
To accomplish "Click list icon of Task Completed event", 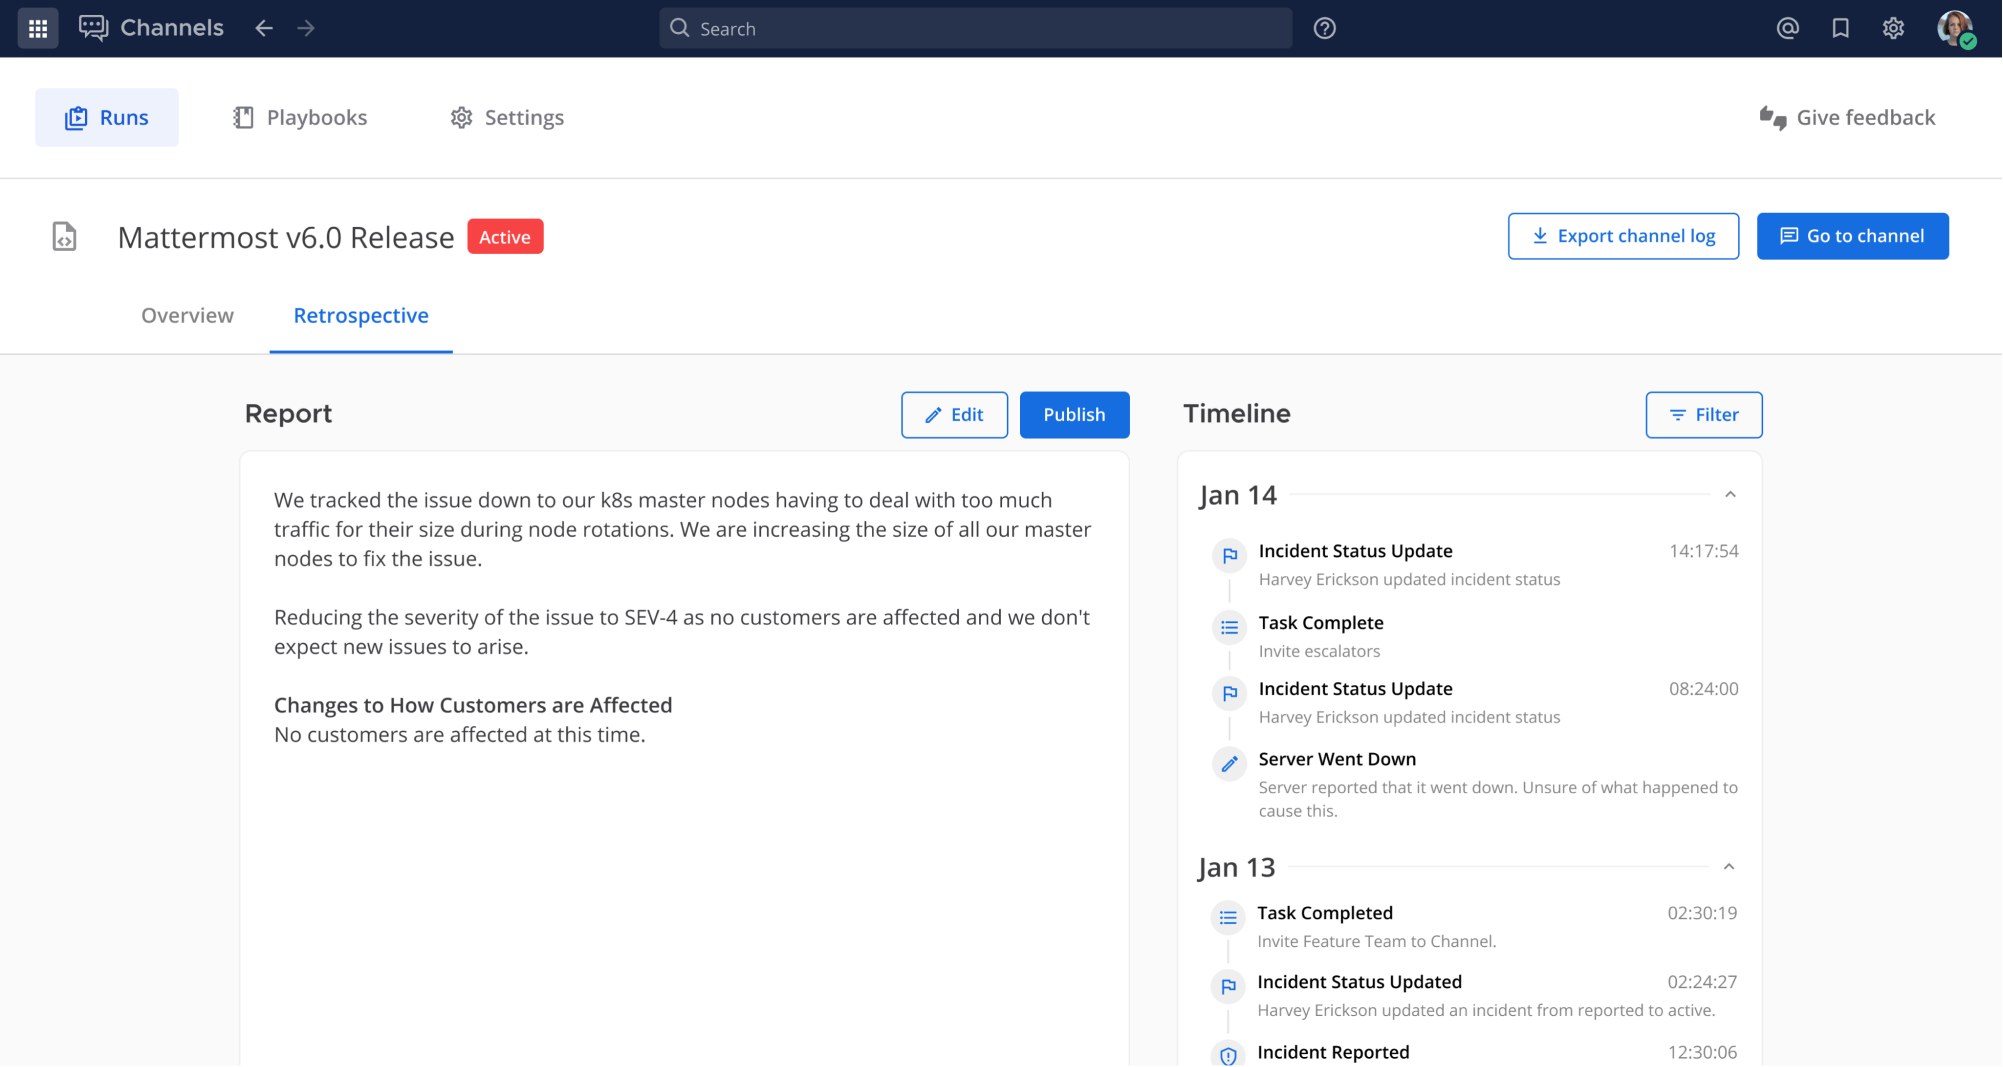I will tap(1228, 918).
